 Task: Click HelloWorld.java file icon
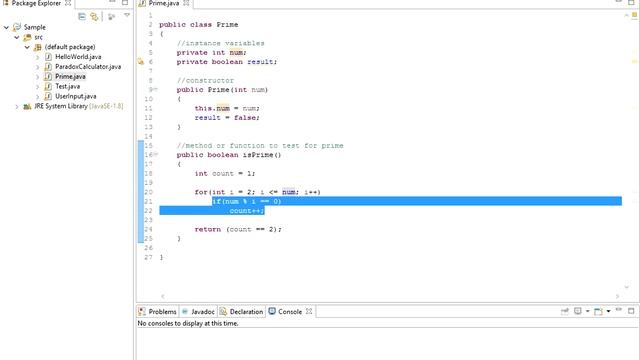click(x=48, y=57)
